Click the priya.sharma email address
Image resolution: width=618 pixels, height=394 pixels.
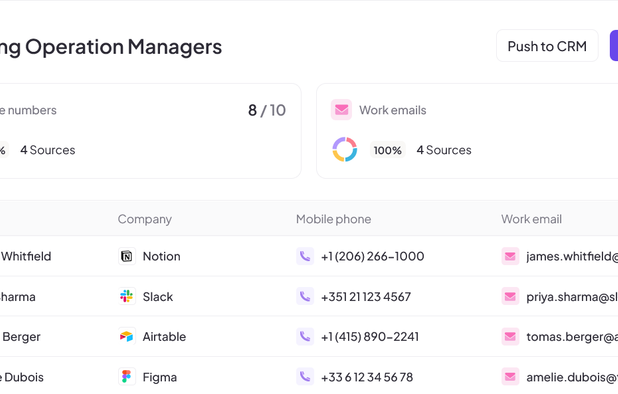pyautogui.click(x=572, y=296)
